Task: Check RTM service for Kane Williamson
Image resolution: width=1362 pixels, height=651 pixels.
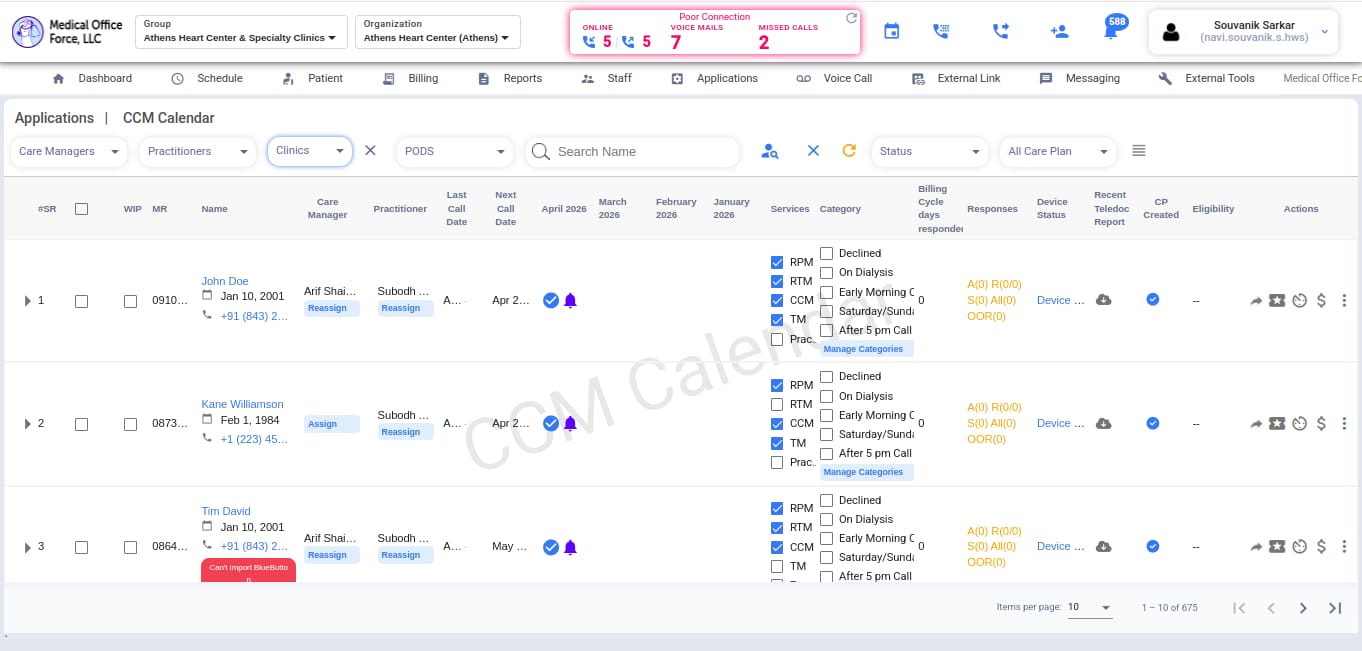Action: tap(777, 404)
